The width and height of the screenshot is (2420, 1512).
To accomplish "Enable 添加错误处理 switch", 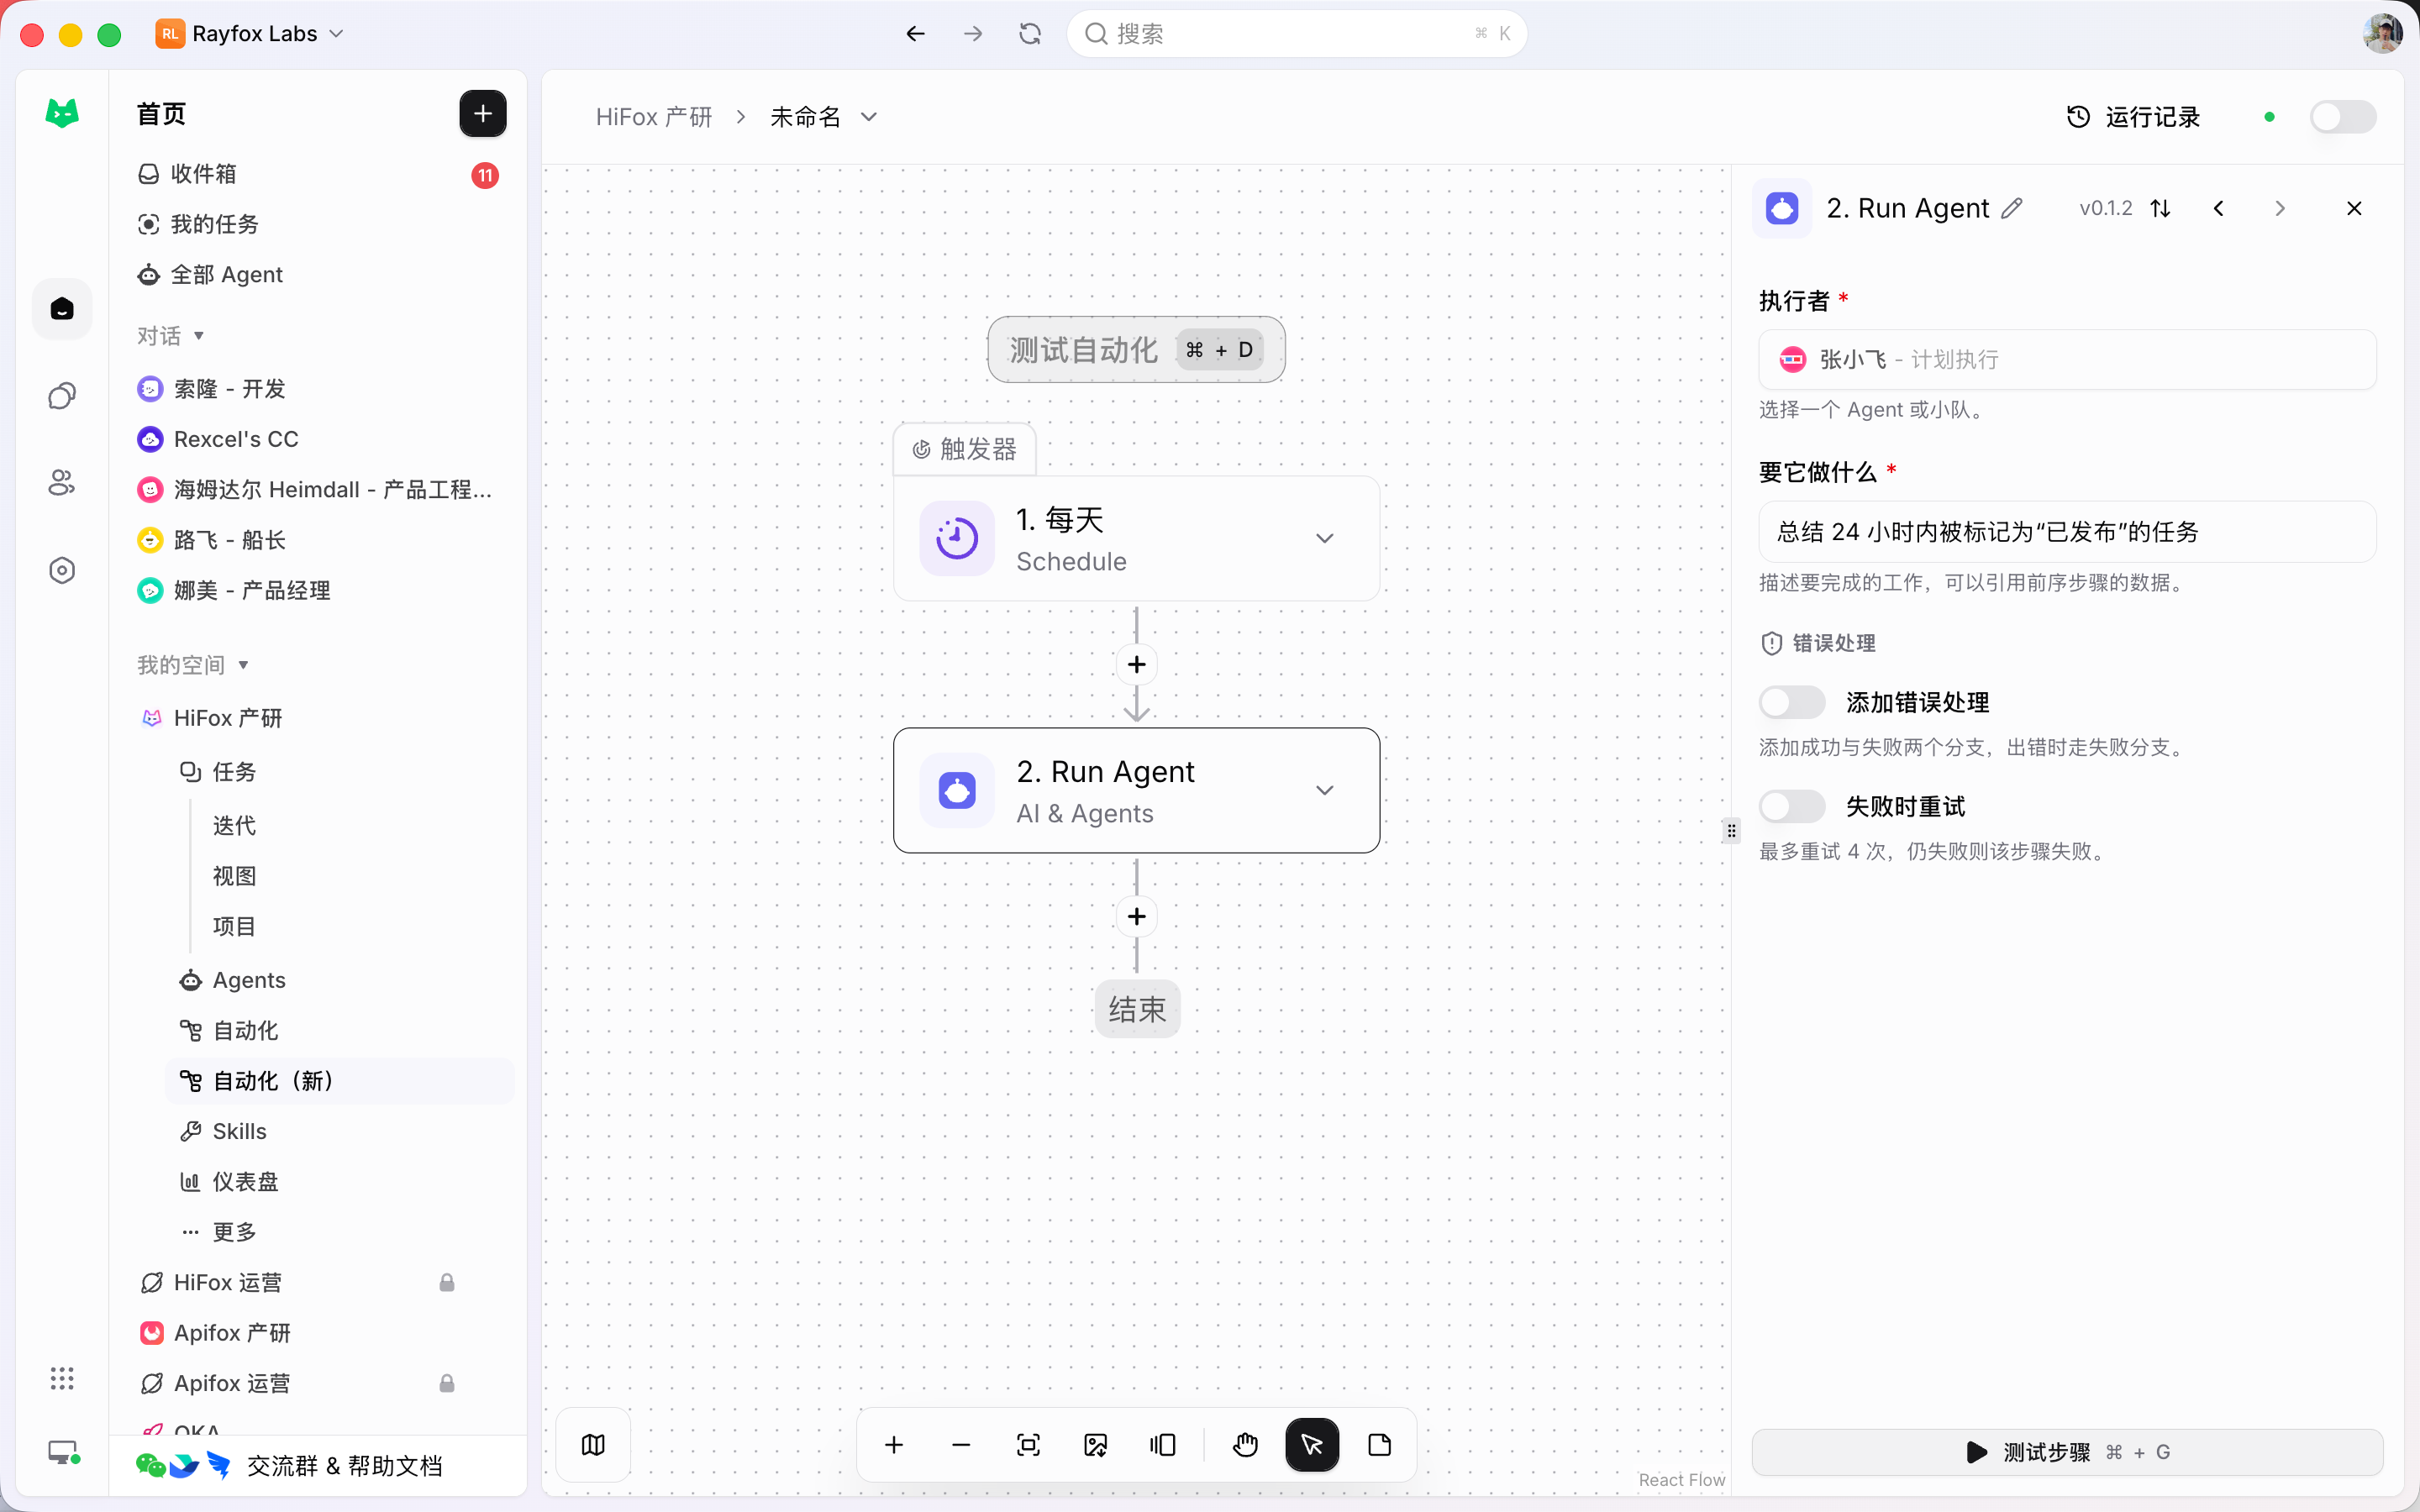I will [x=1792, y=702].
